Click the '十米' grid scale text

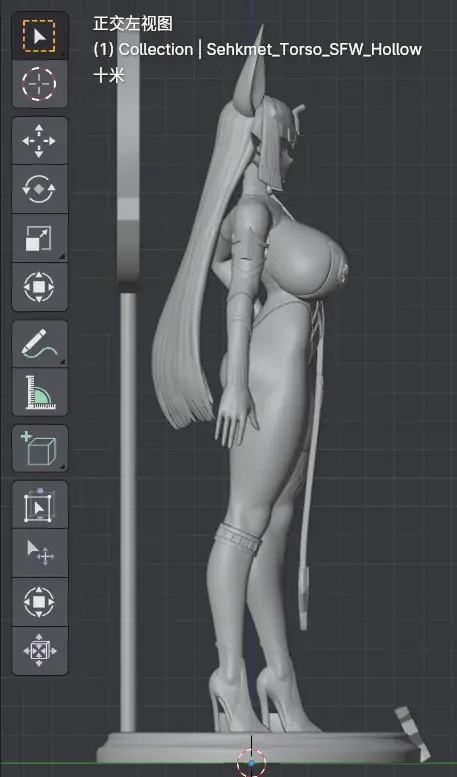pyautogui.click(x=109, y=75)
